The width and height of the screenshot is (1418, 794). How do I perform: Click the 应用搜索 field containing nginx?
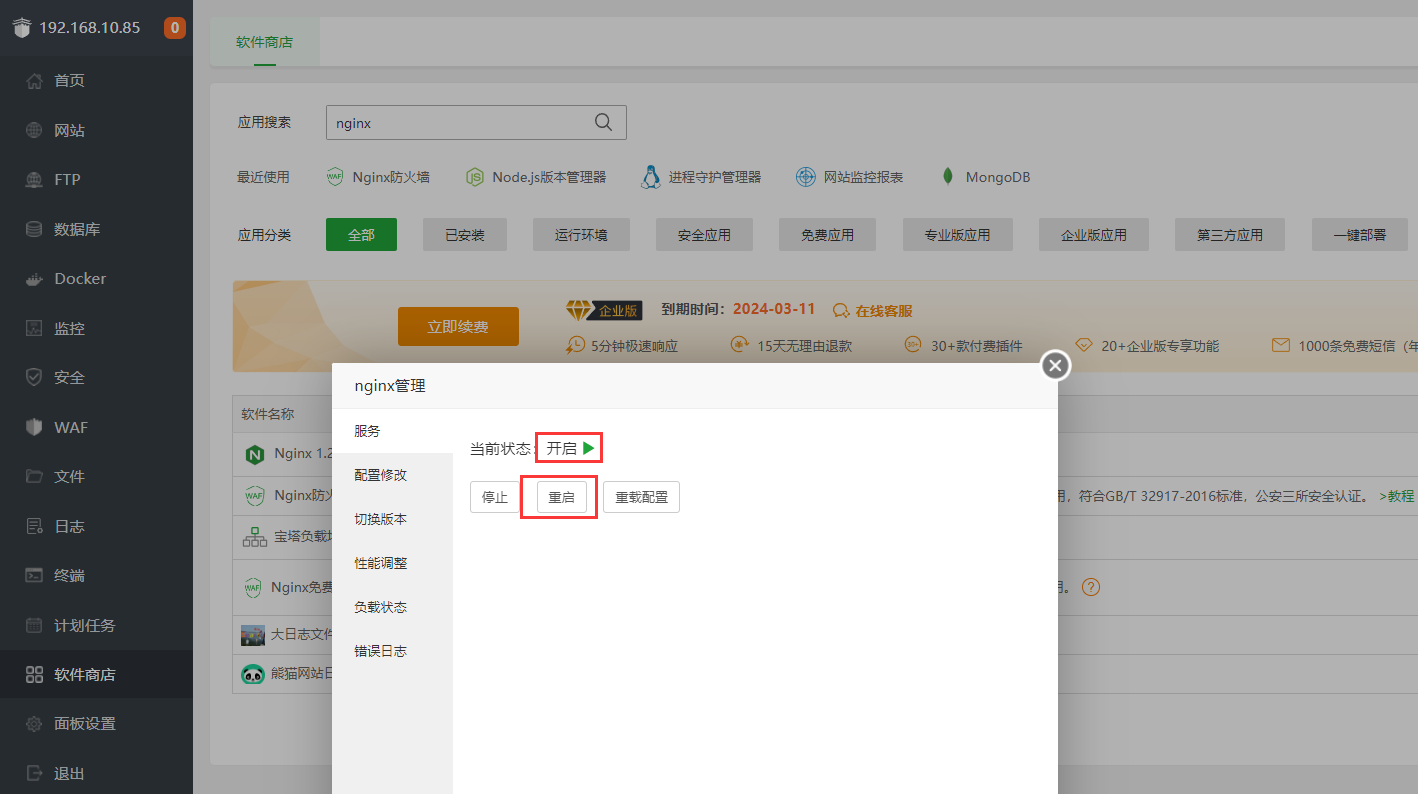click(476, 123)
